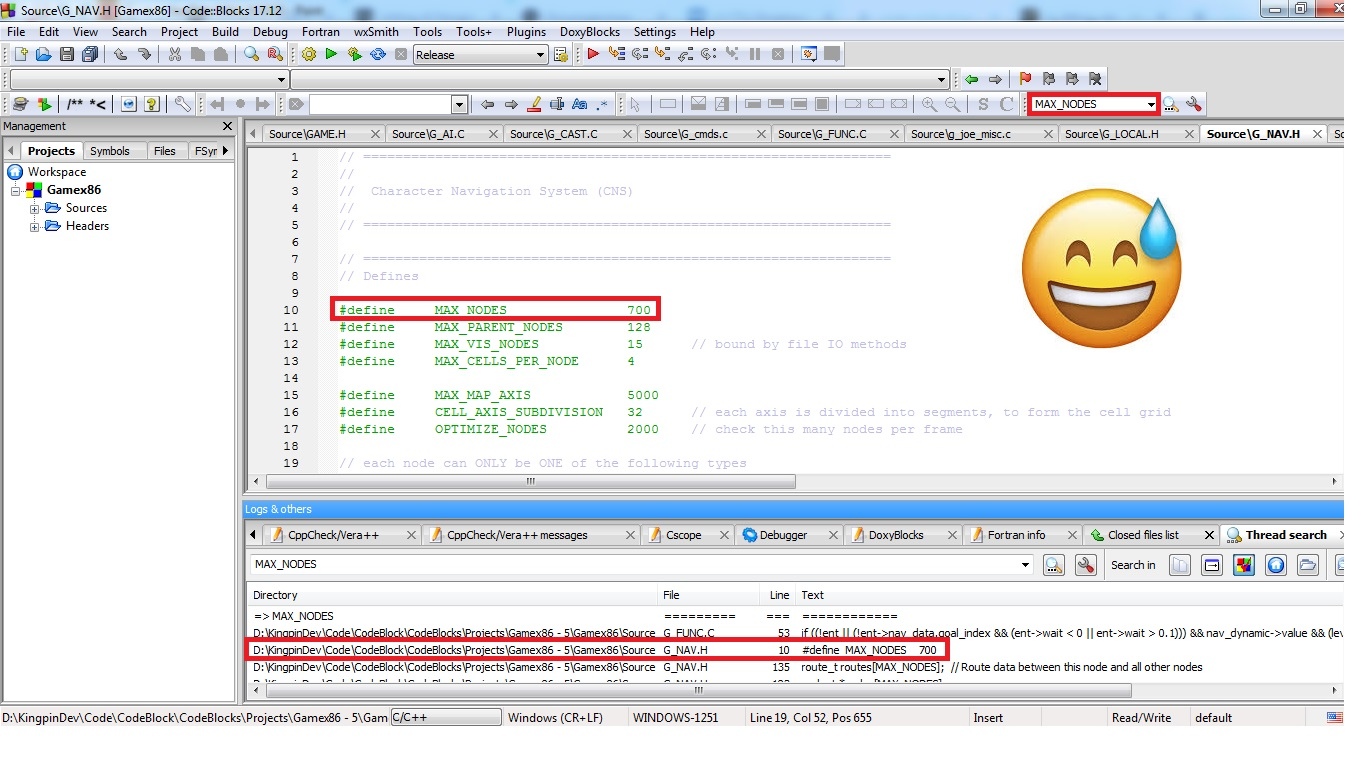1366x768 pixels.
Task: Toggle regex search option icon
Action: (603, 104)
